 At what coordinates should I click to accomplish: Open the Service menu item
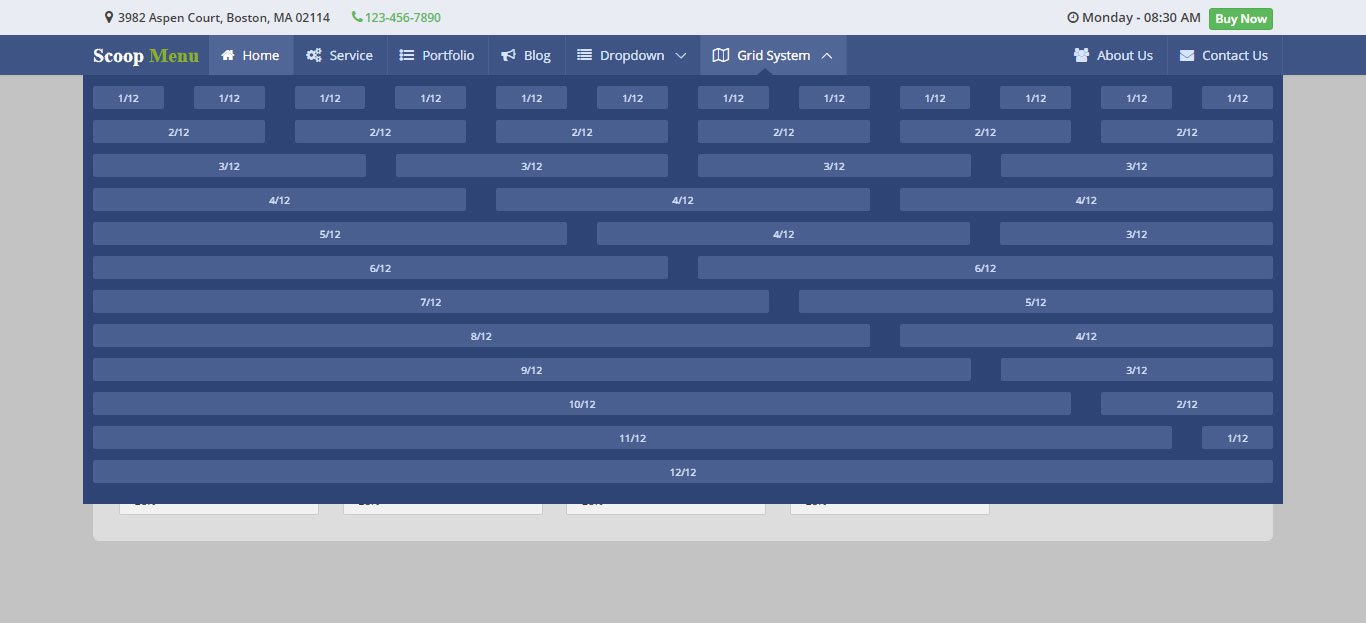(340, 55)
